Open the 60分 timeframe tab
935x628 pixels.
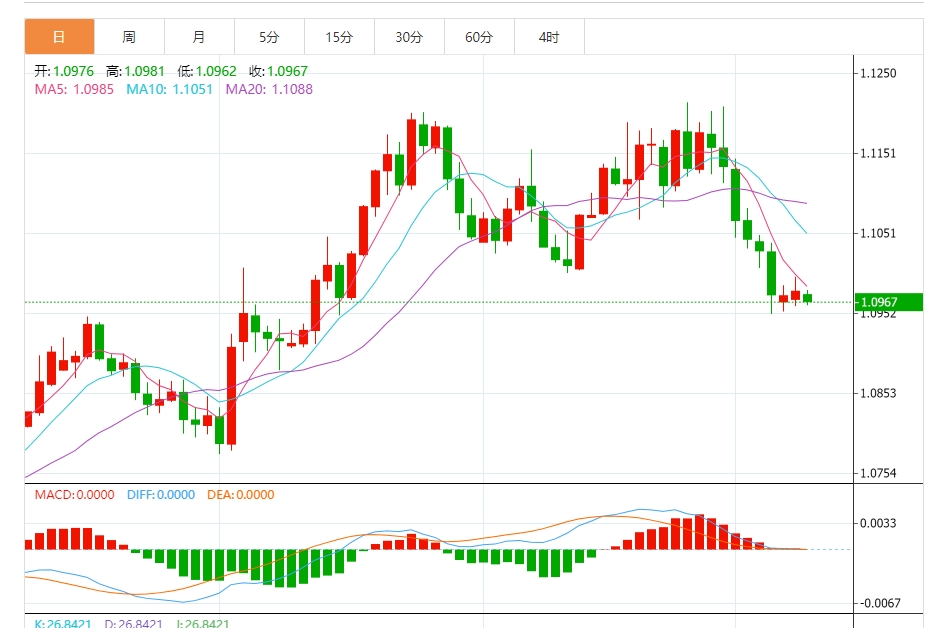[x=479, y=37]
